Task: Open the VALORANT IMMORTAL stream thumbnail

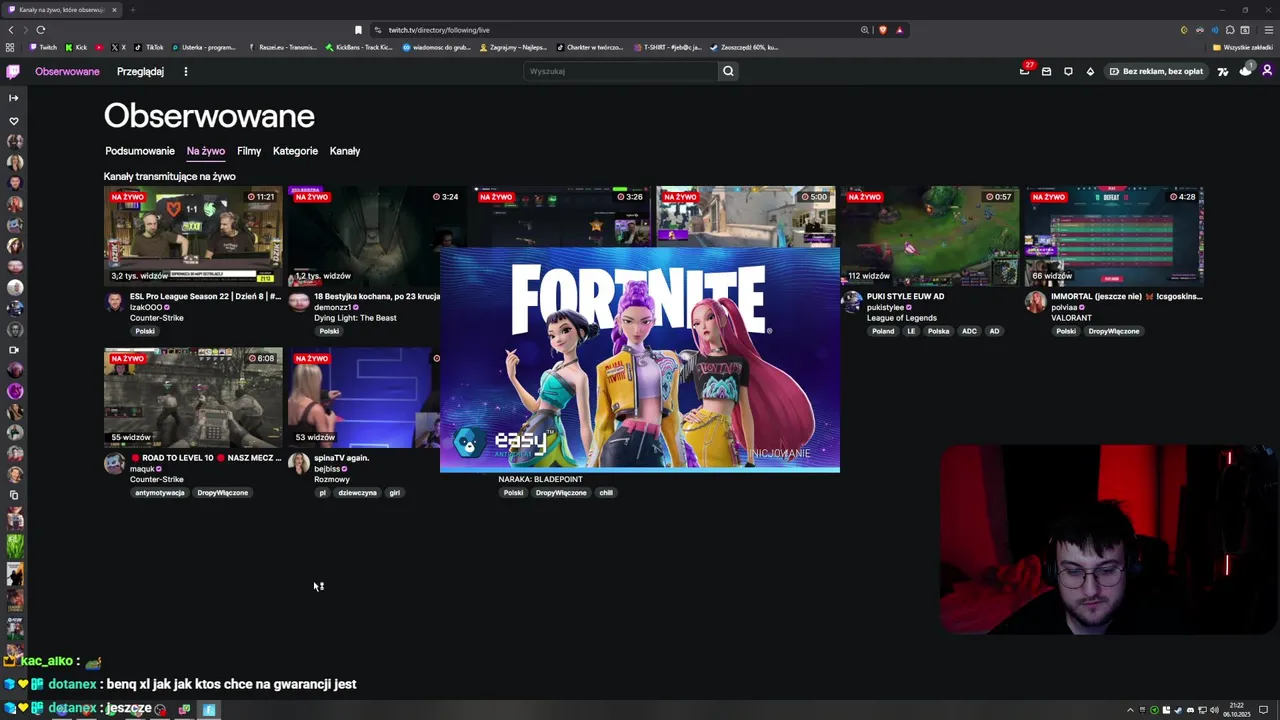Action: coord(1113,236)
